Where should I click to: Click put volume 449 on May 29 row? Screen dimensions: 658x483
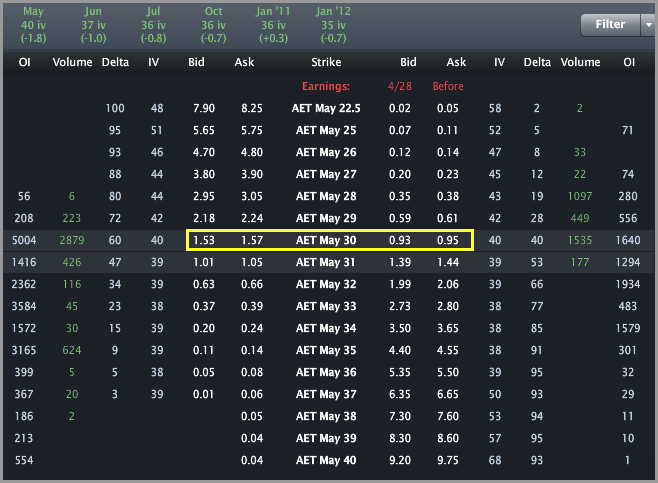click(580, 218)
